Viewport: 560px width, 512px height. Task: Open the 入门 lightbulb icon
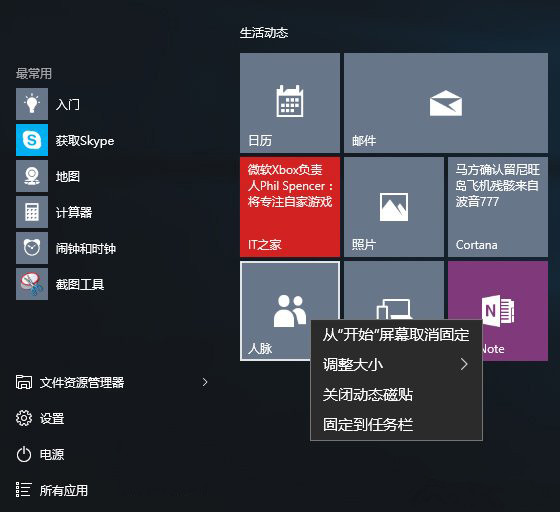tap(32, 104)
